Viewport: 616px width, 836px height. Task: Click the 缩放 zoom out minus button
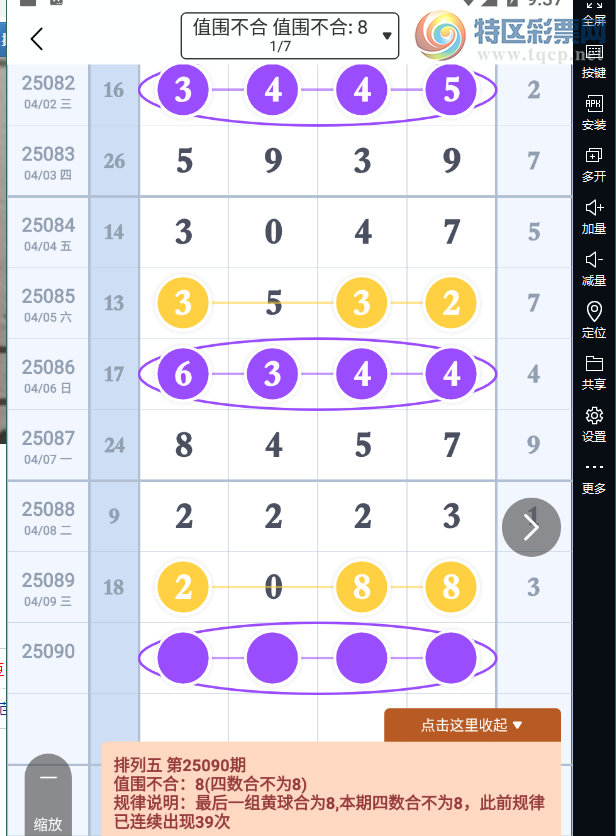pos(48,778)
